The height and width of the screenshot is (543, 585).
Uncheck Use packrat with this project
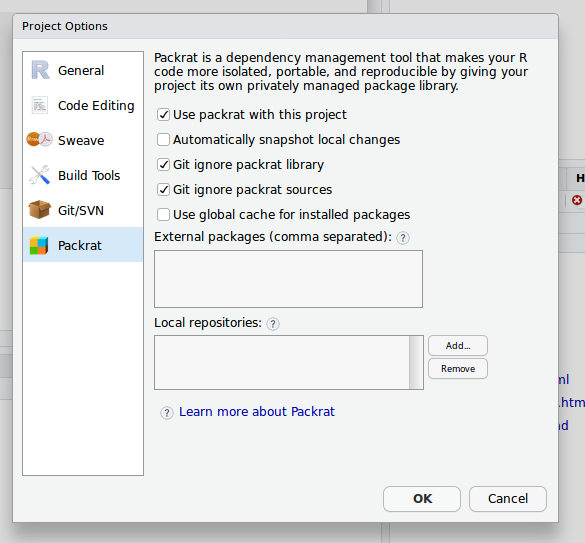point(163,115)
